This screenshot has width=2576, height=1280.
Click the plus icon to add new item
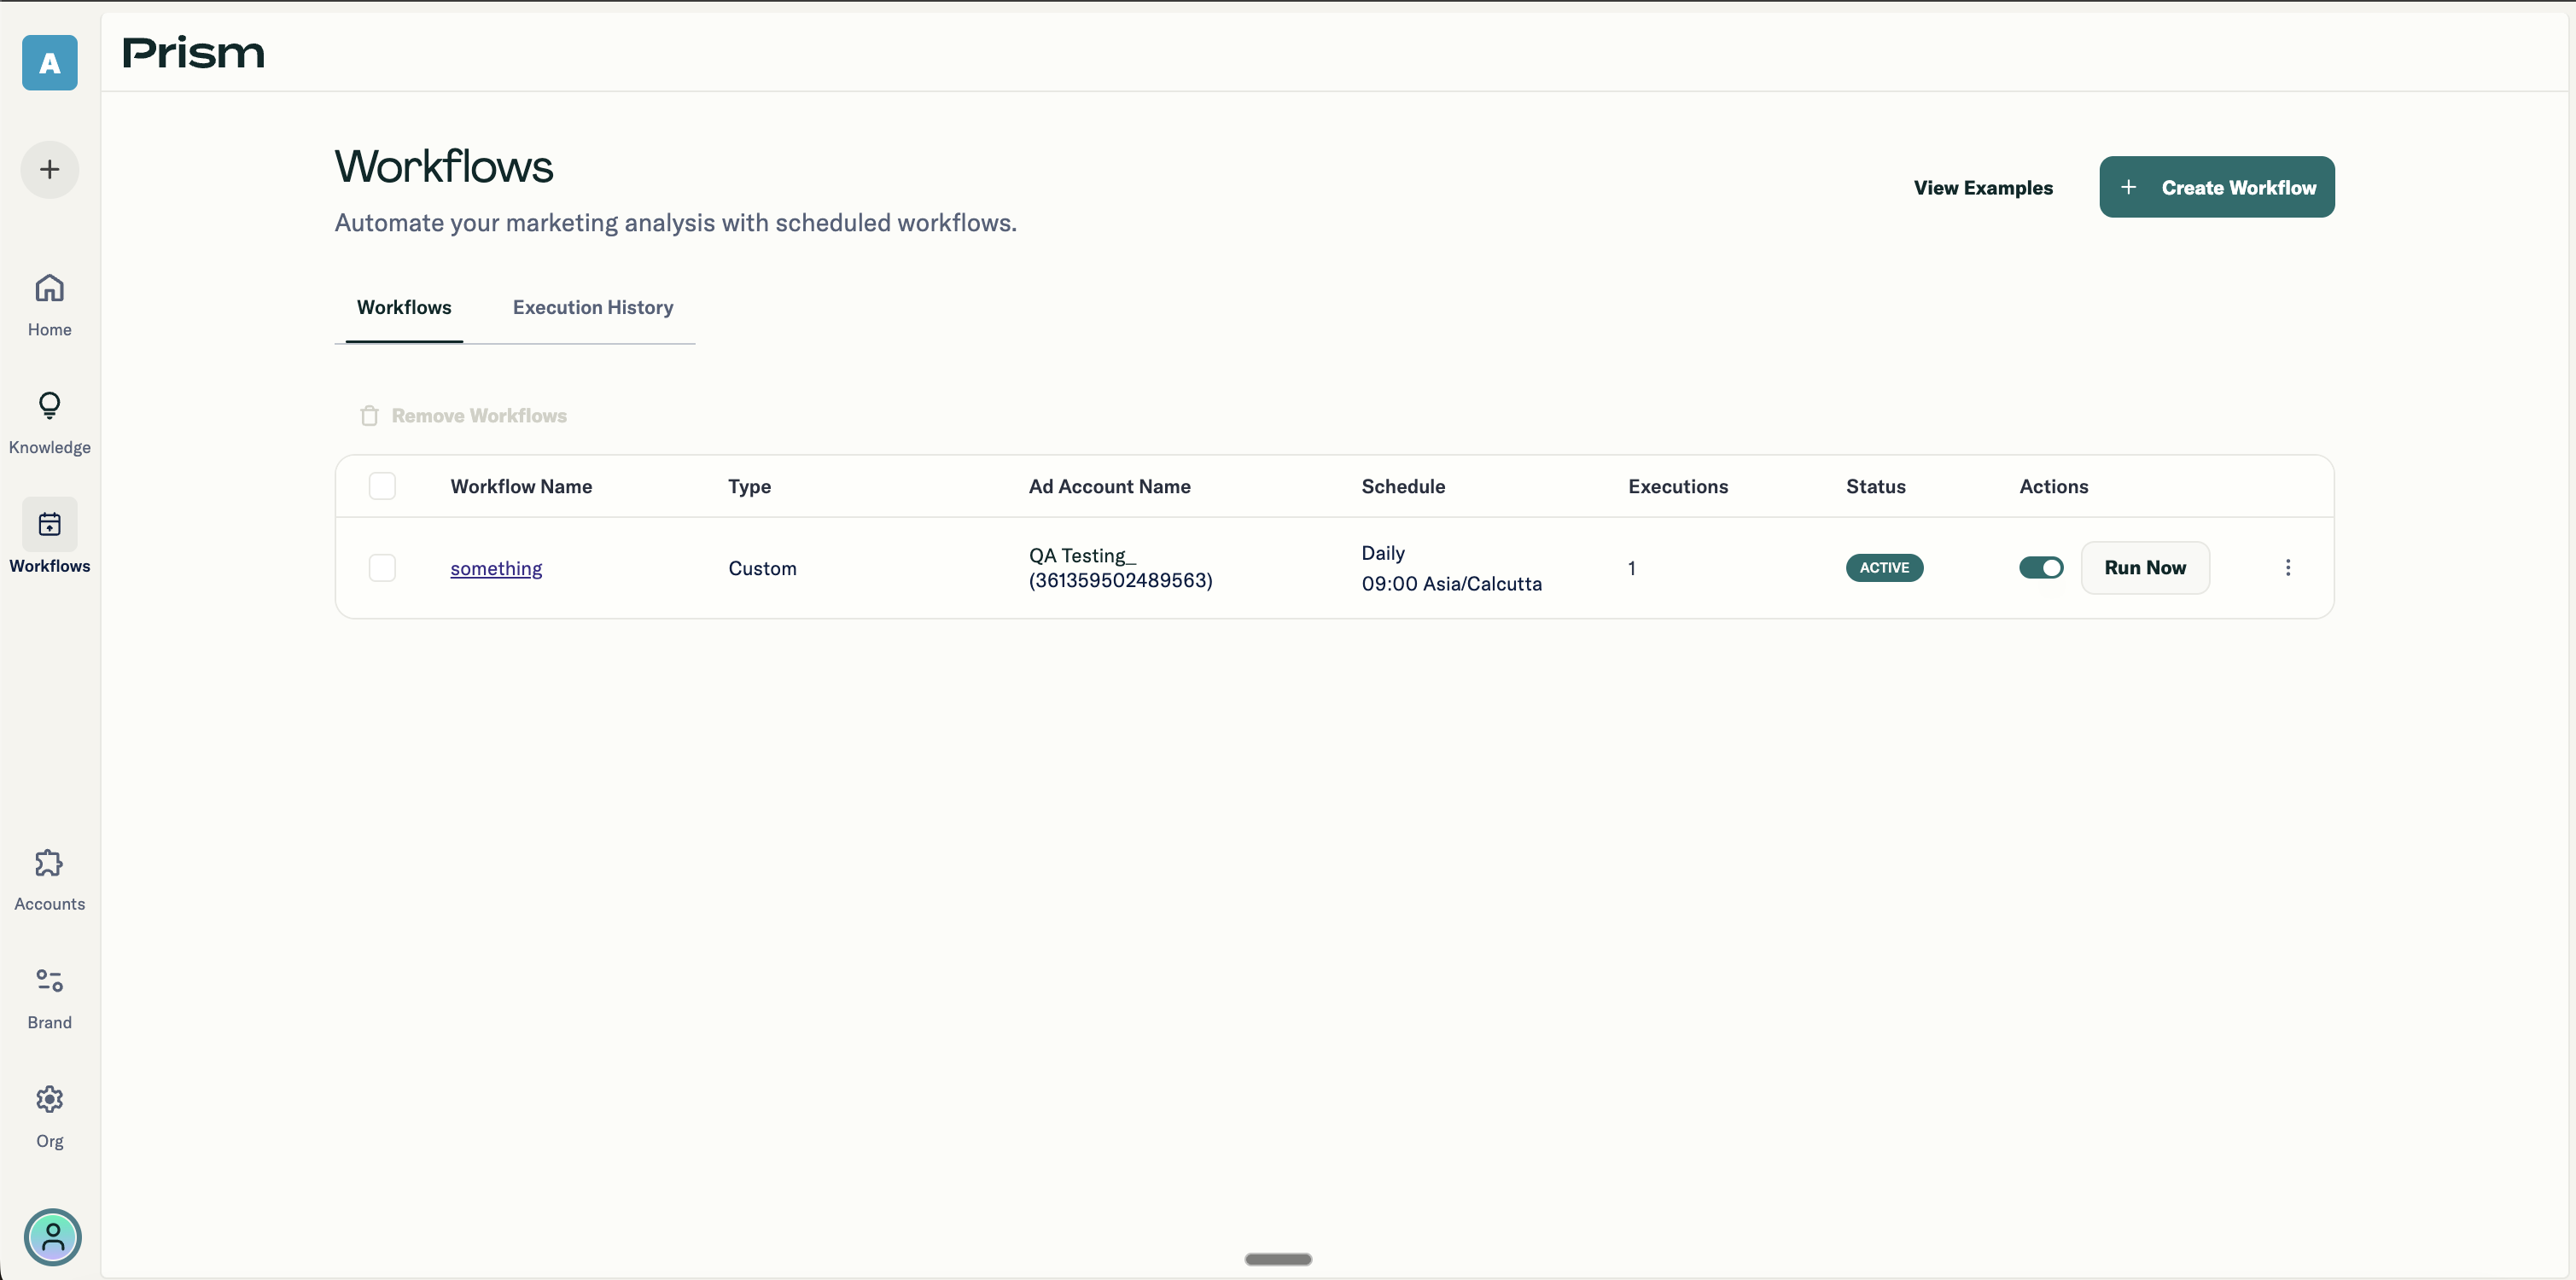point(49,169)
